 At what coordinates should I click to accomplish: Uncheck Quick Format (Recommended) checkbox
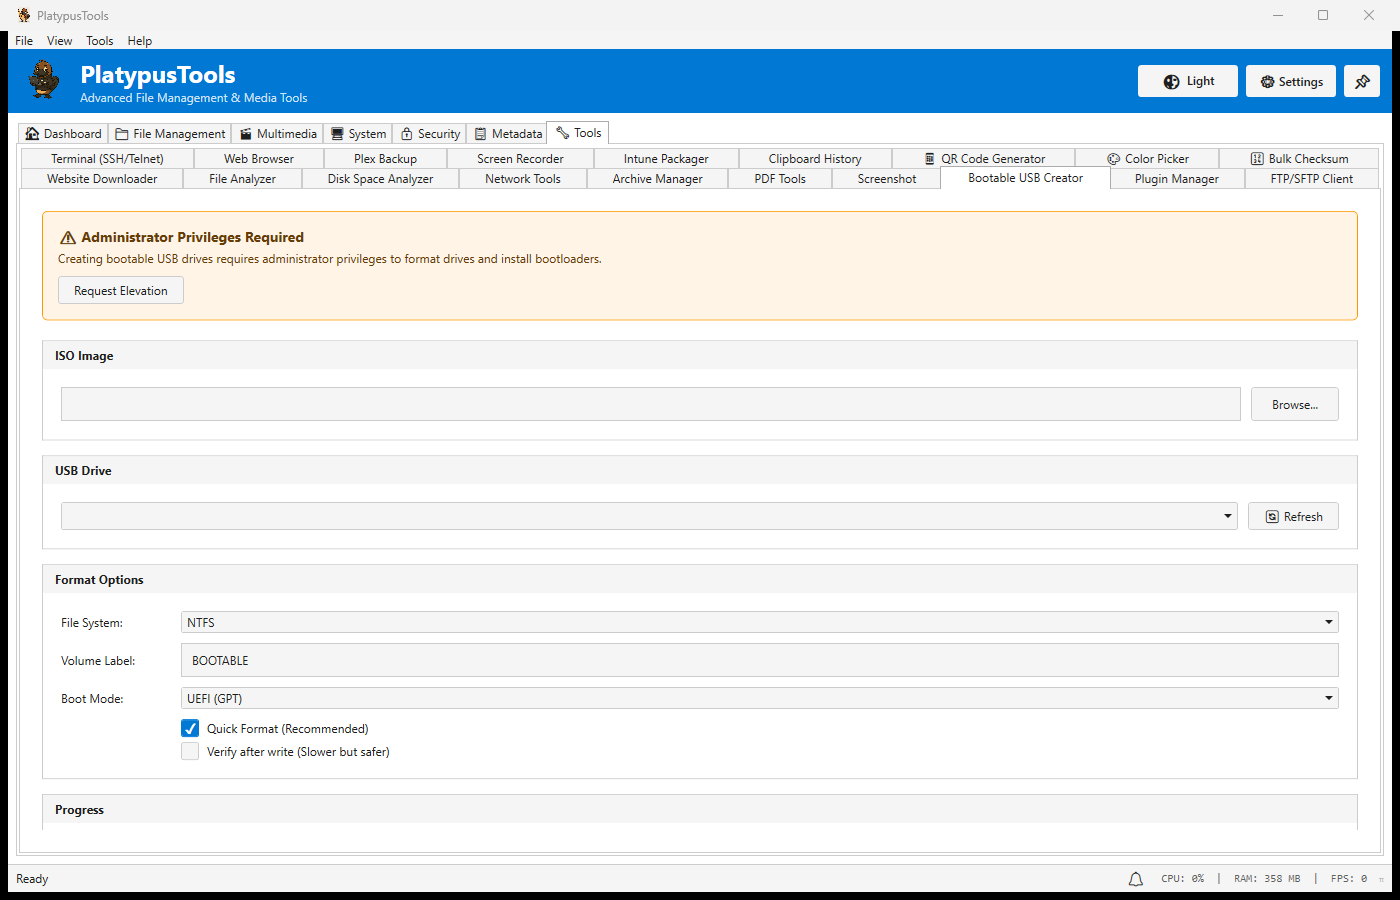tap(190, 728)
